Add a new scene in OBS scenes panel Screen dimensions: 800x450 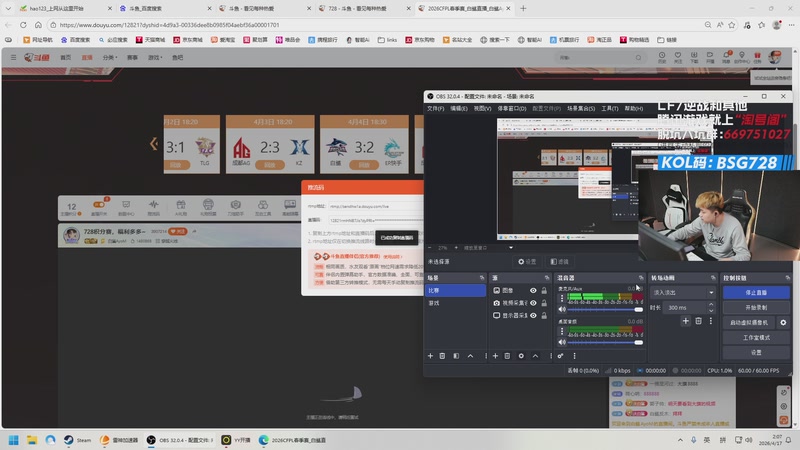point(430,356)
